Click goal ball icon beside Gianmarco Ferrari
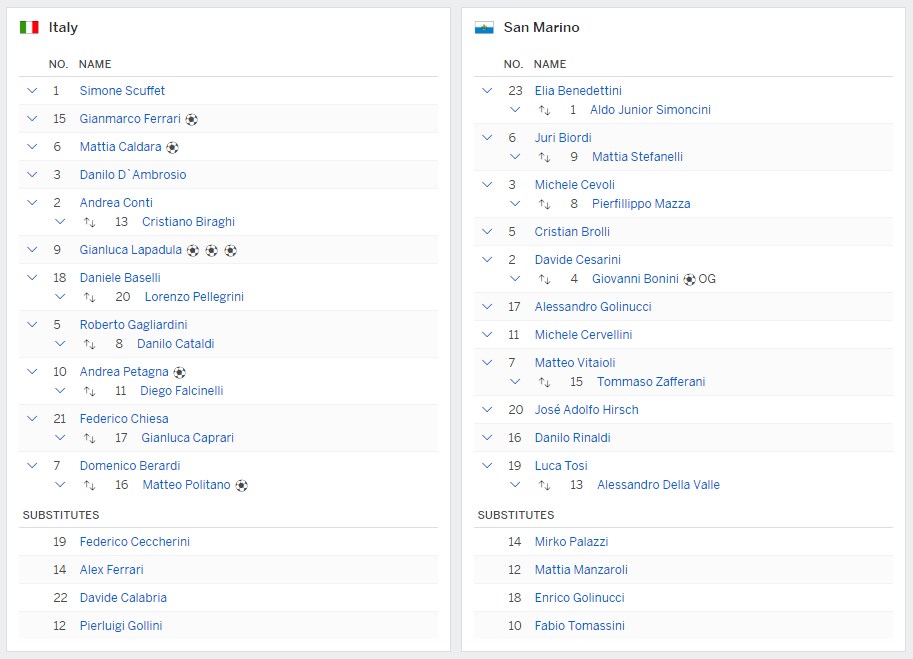The width and height of the screenshot is (913, 659). point(192,119)
